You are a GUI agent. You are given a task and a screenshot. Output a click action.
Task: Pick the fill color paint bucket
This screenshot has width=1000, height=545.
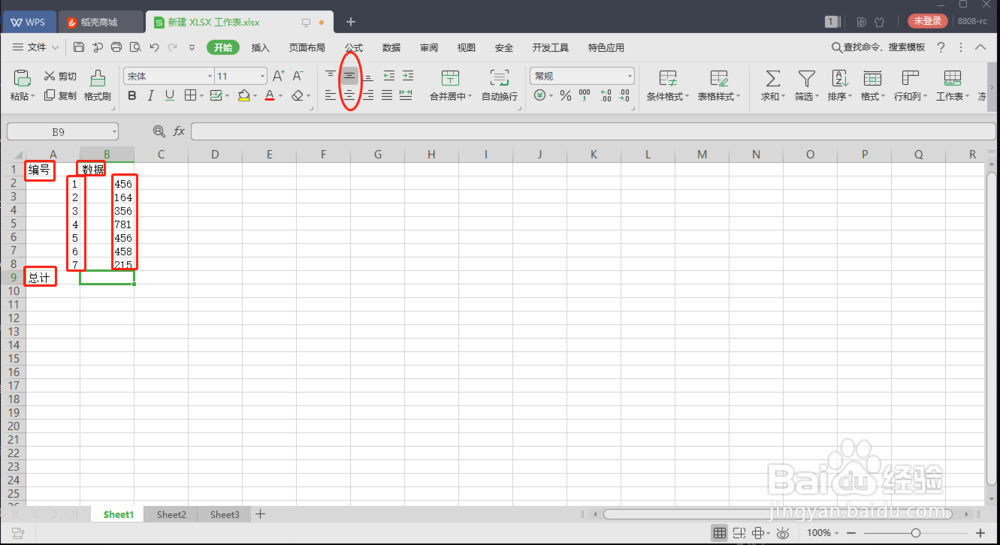(x=243, y=96)
